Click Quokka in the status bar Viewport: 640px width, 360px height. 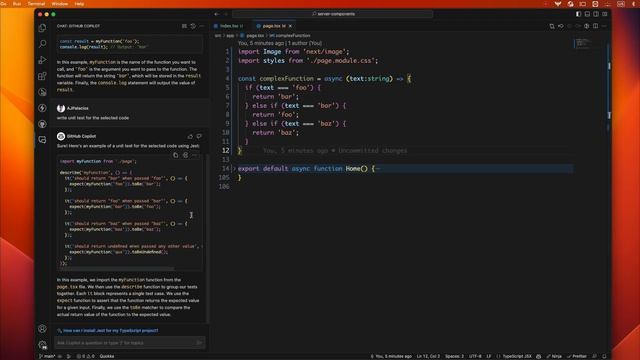coord(107,356)
